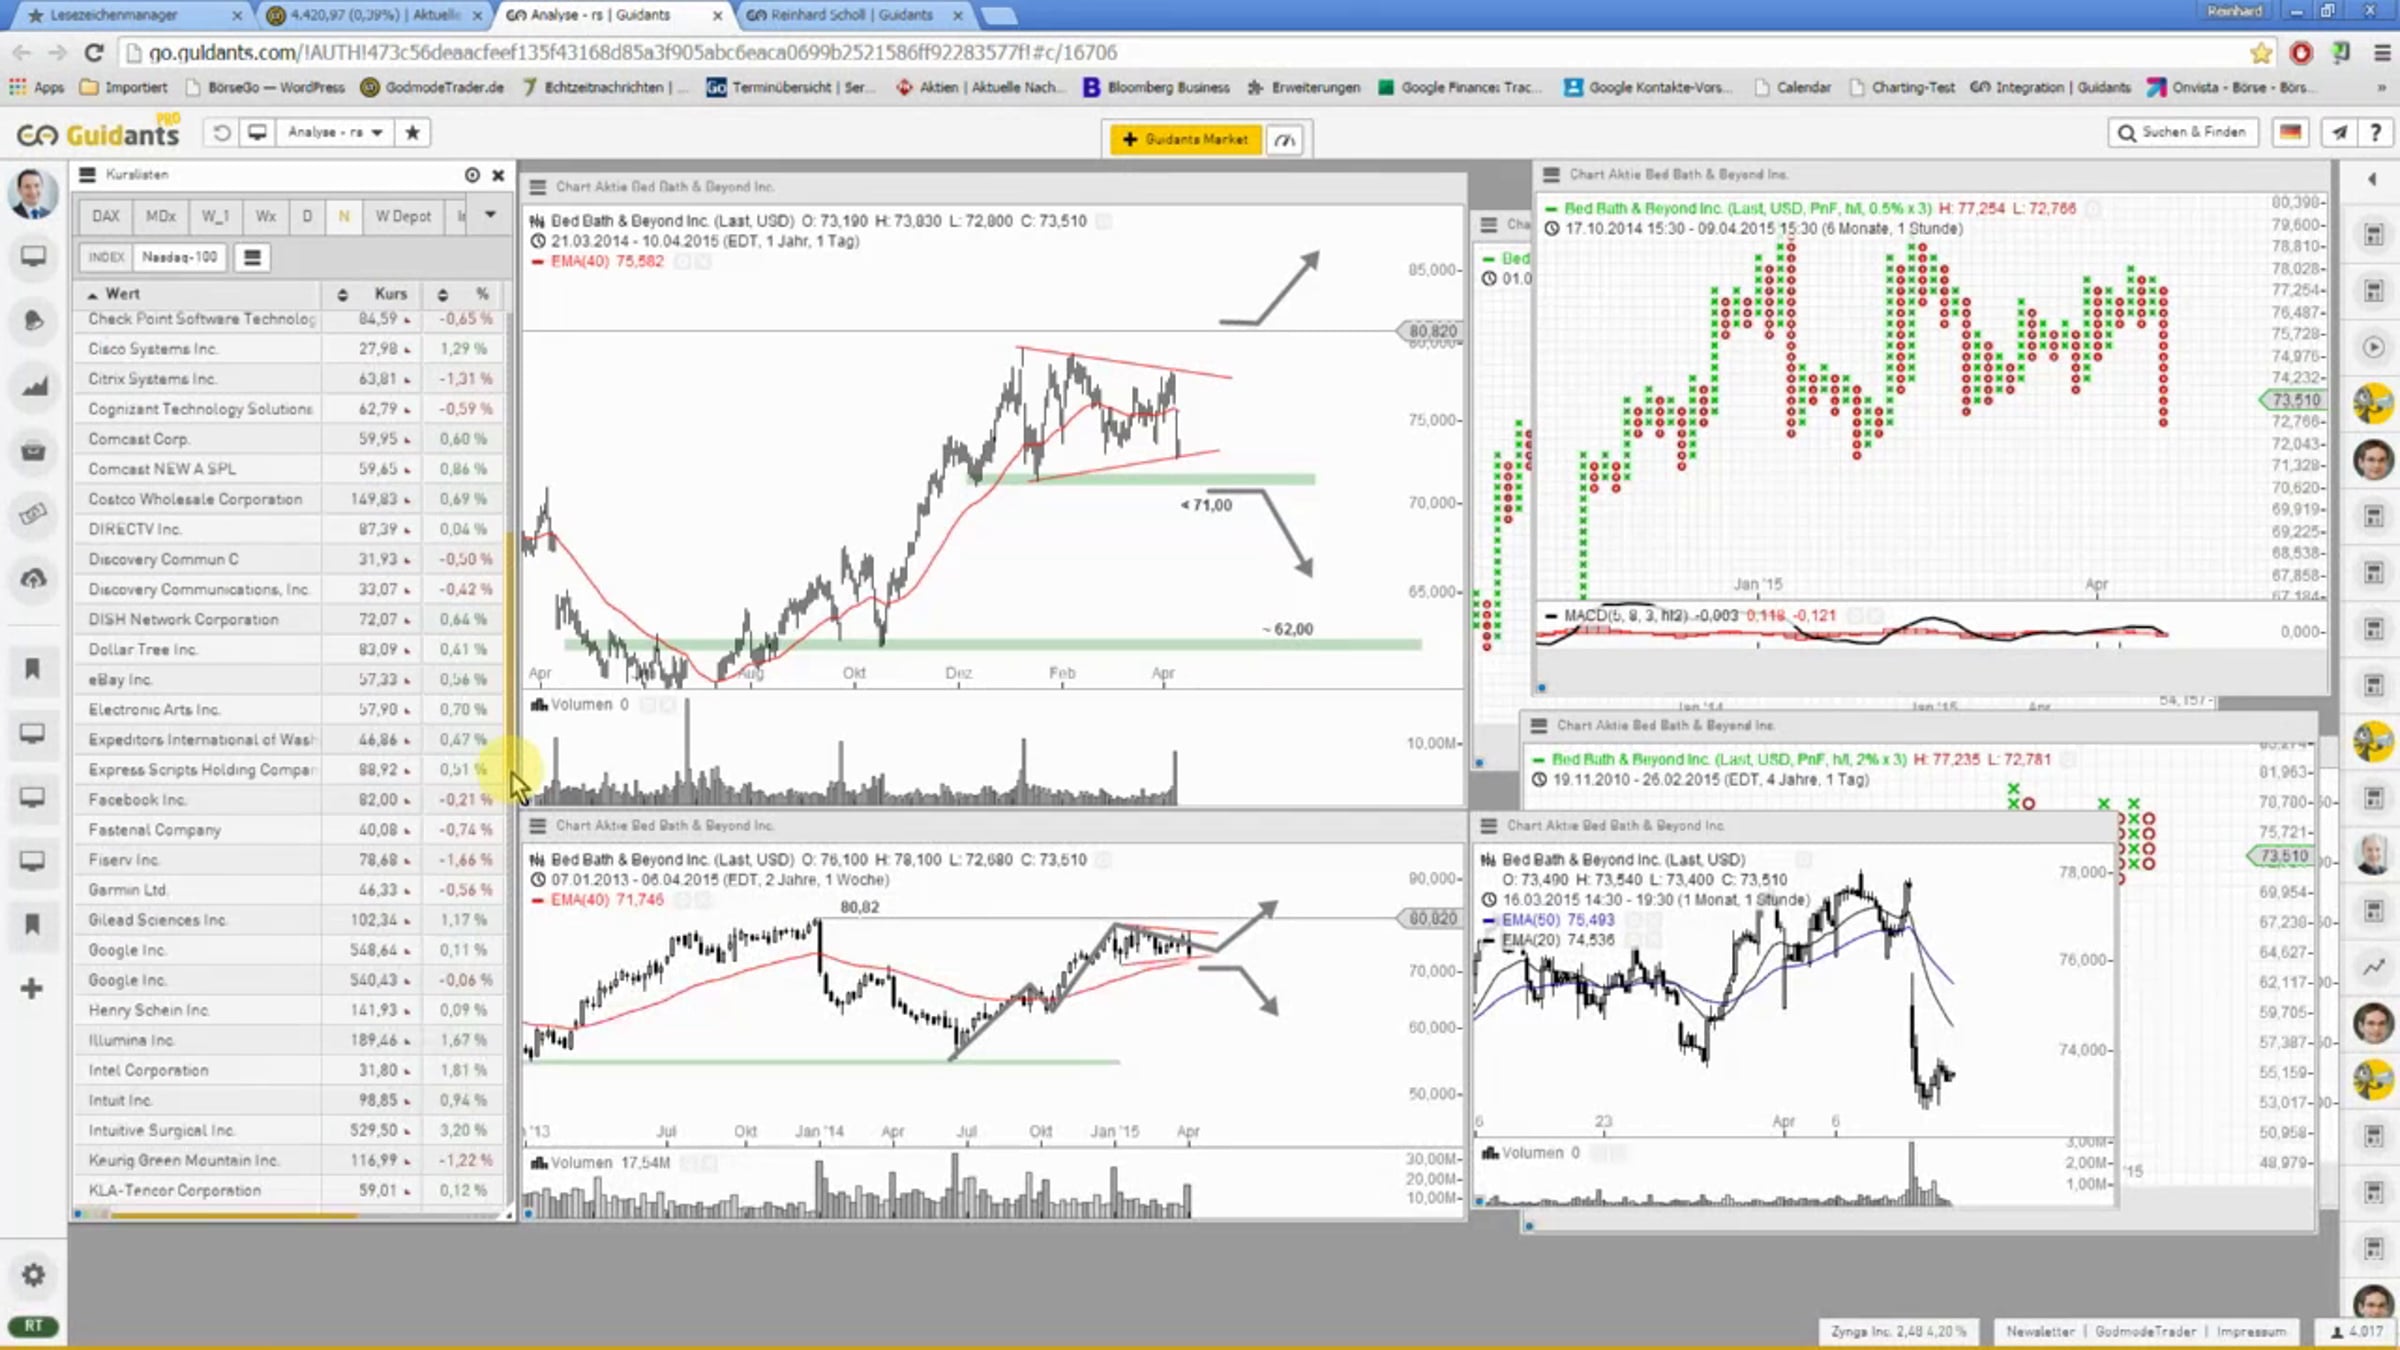Image resolution: width=2400 pixels, height=1350 pixels.
Task: Open menu of the 4 Jahre PnF chart widget
Action: click(x=1538, y=725)
